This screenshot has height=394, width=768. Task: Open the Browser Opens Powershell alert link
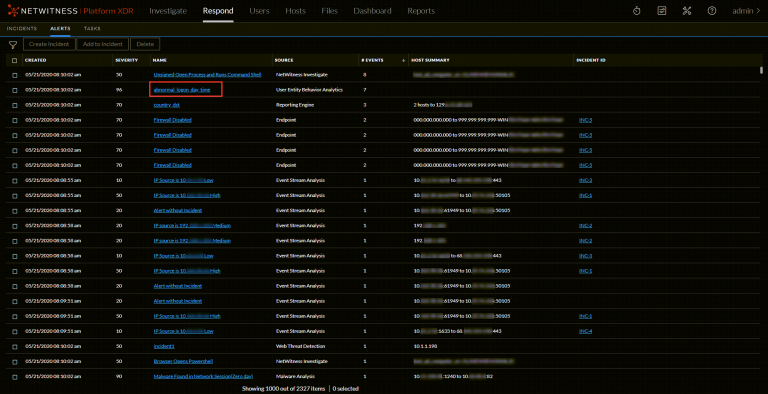coord(183,362)
